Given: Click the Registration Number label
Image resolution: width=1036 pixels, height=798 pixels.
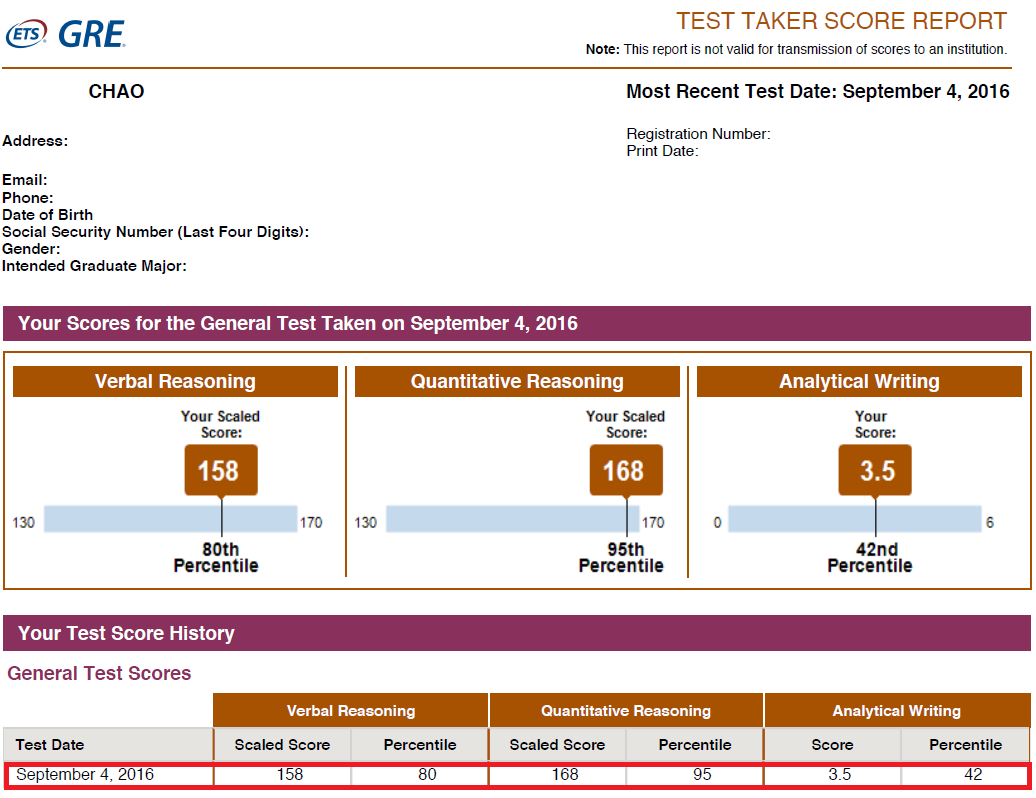Looking at the screenshot, I should coord(698,134).
